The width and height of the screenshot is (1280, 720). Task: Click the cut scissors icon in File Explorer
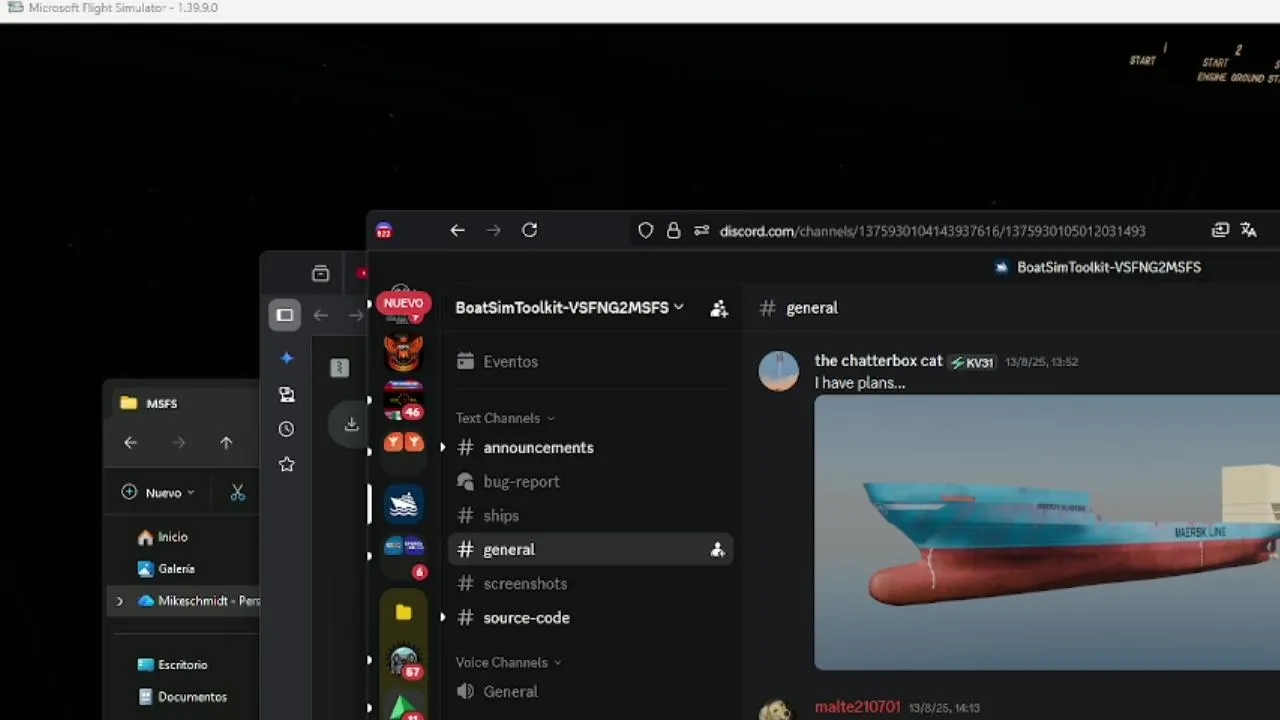pos(237,492)
